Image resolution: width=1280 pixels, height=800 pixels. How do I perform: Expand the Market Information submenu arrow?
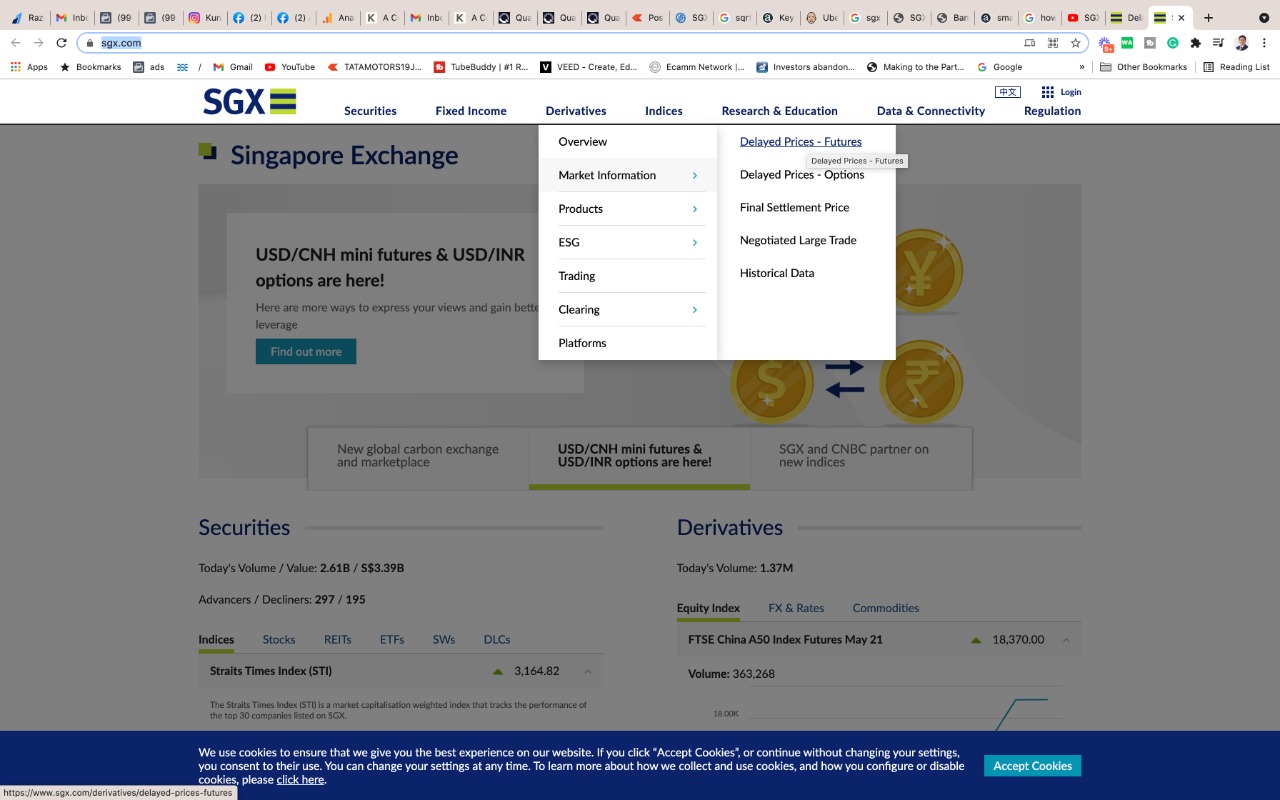(695, 175)
